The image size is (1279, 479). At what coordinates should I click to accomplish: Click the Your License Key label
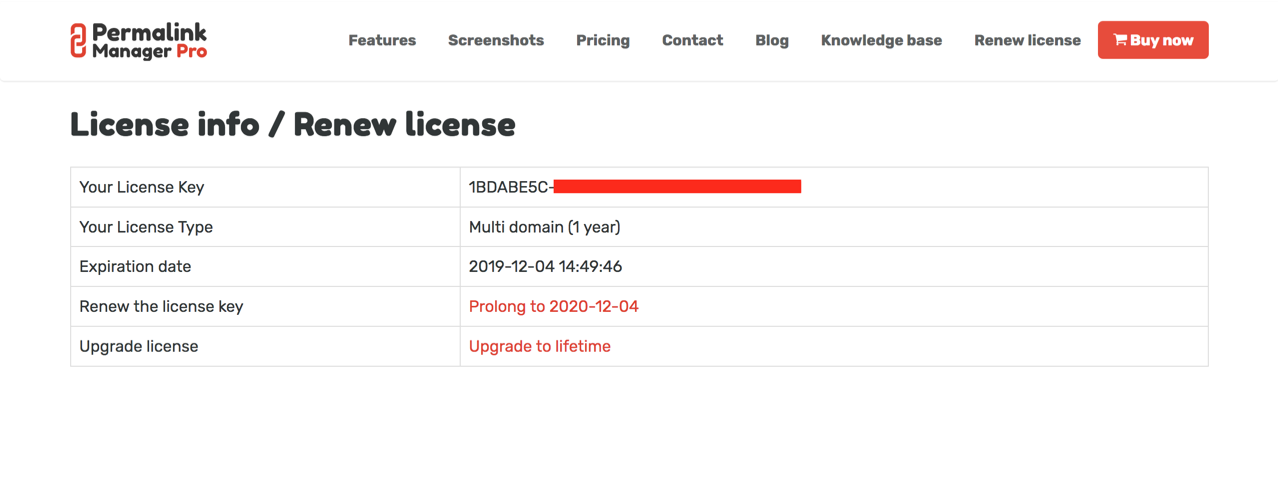click(x=142, y=187)
